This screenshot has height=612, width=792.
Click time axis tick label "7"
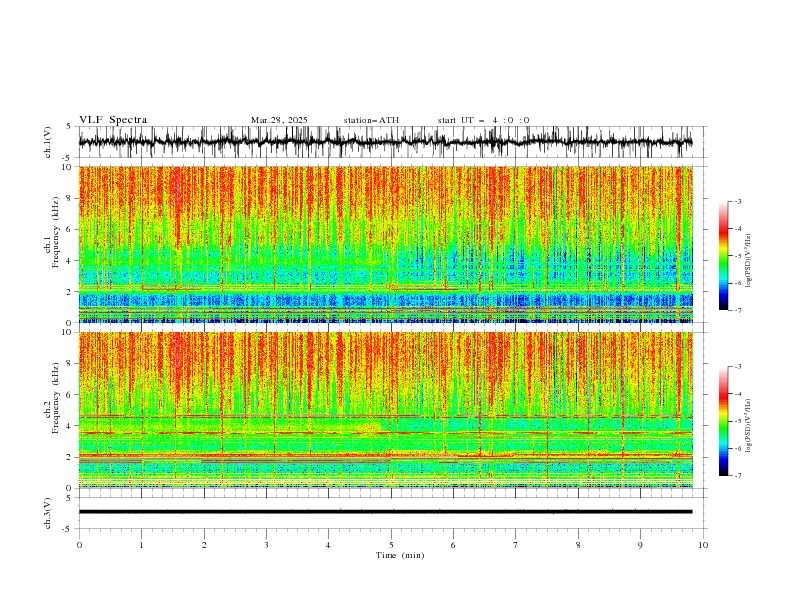(x=516, y=545)
